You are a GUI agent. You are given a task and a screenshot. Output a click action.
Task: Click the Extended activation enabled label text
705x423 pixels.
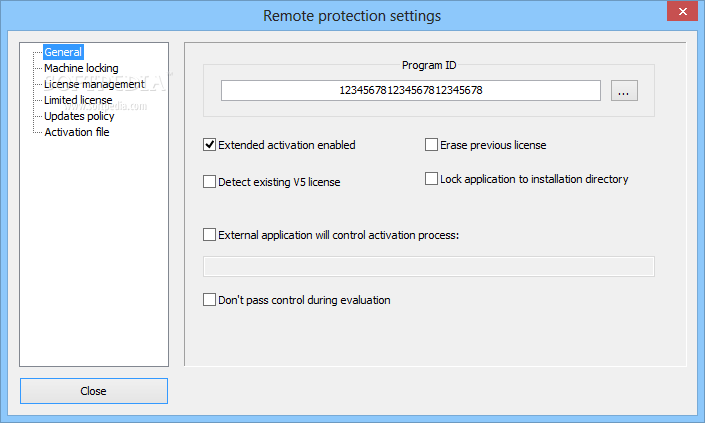(x=287, y=145)
